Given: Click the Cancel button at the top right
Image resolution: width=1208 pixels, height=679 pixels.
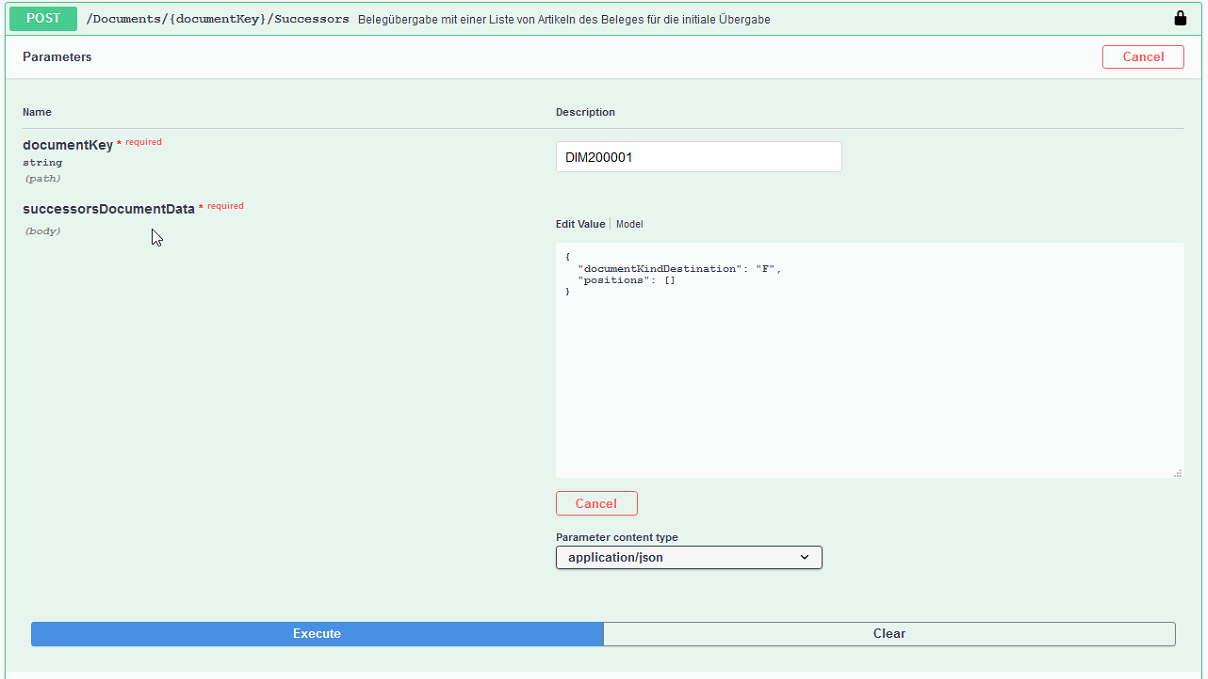Looking at the screenshot, I should point(1142,57).
